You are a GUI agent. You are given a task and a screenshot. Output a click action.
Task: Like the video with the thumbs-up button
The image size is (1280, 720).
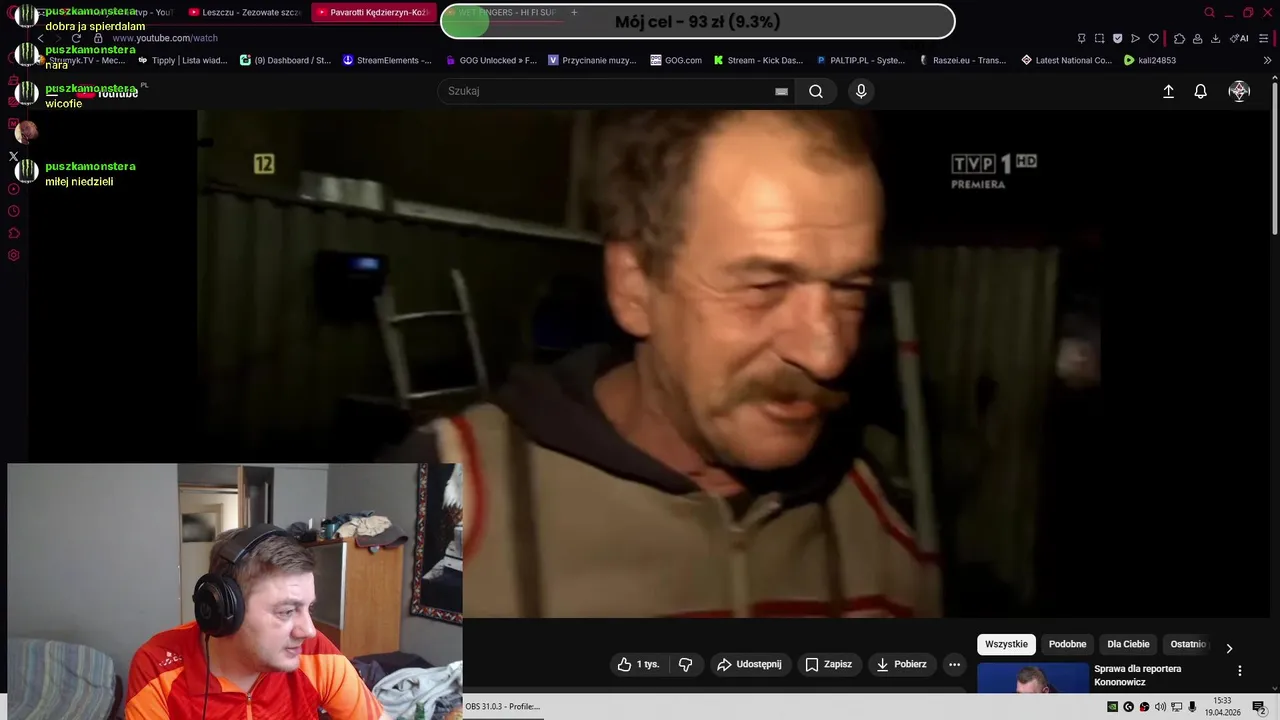[639, 664]
